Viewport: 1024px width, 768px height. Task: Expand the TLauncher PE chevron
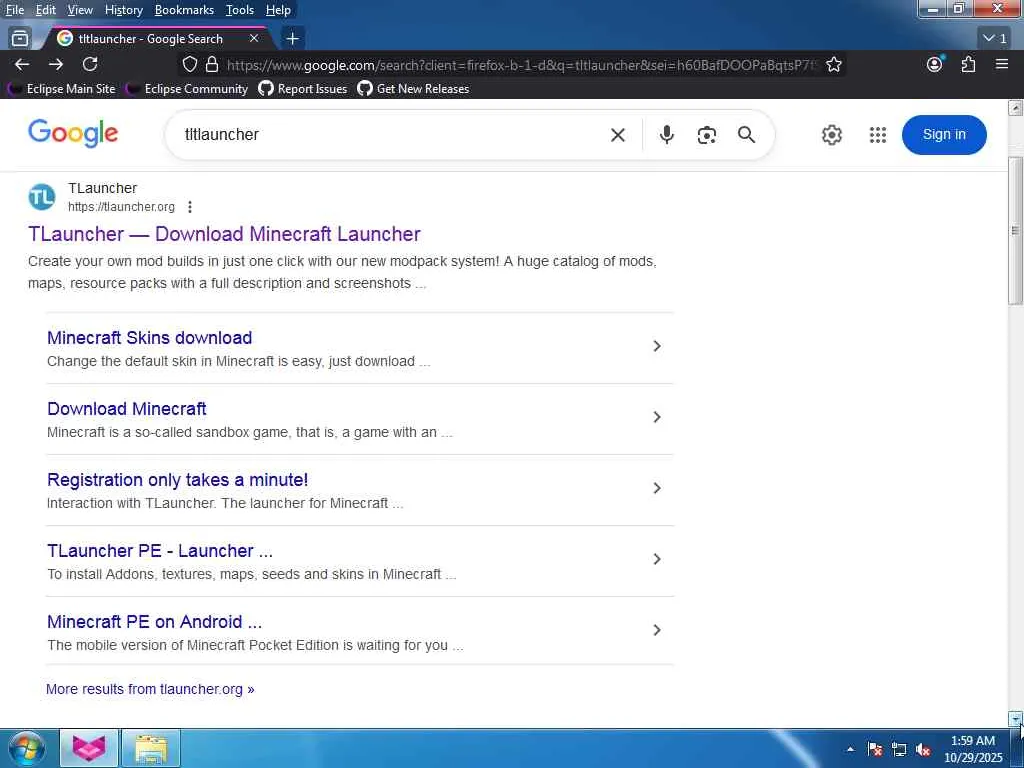tap(657, 559)
